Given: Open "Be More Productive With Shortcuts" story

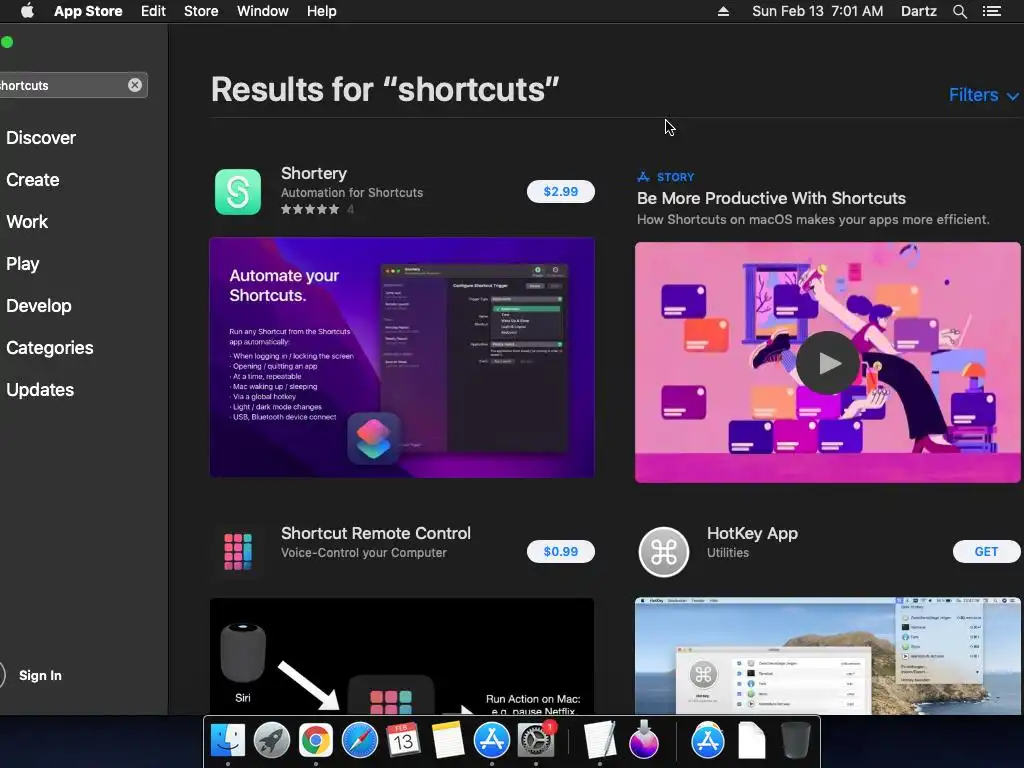Looking at the screenshot, I should [x=771, y=199].
